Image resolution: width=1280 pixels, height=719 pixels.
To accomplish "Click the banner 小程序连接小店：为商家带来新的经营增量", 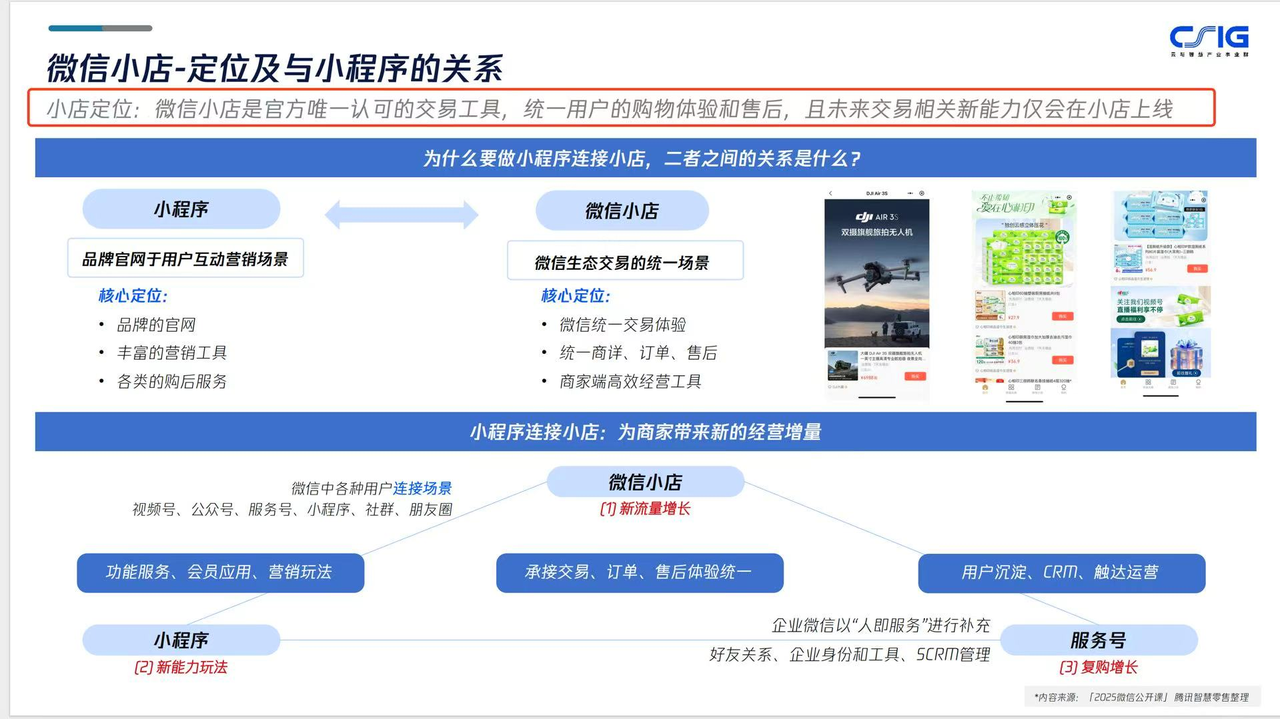I will (646, 432).
